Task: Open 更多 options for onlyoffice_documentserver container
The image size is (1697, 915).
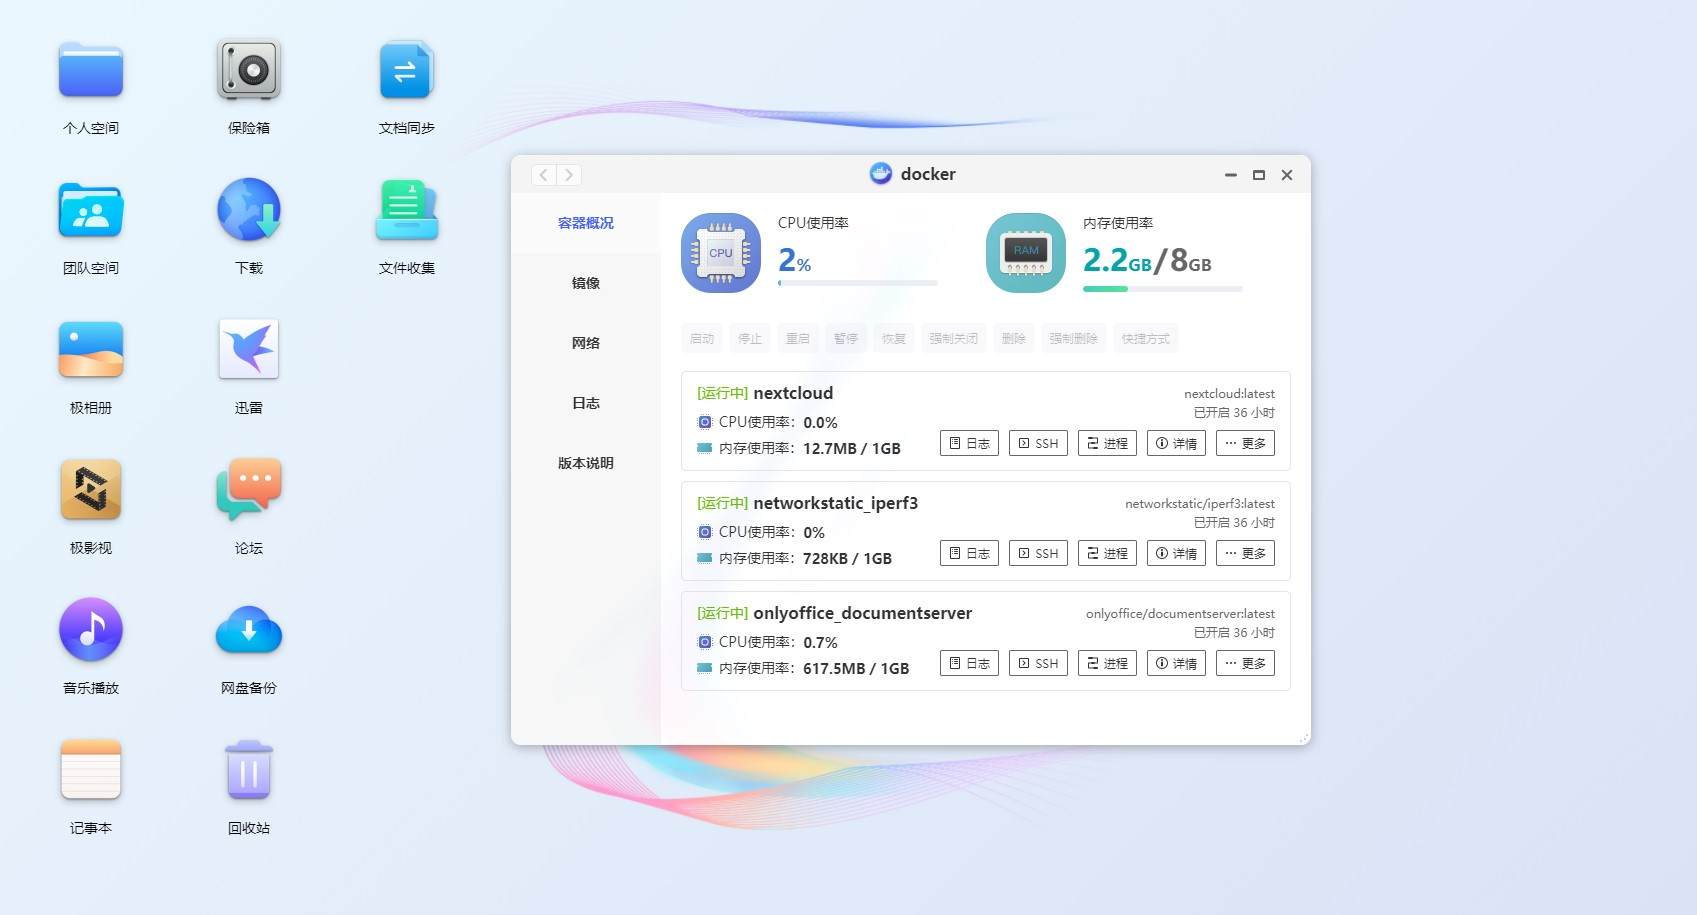Action: pos(1244,663)
